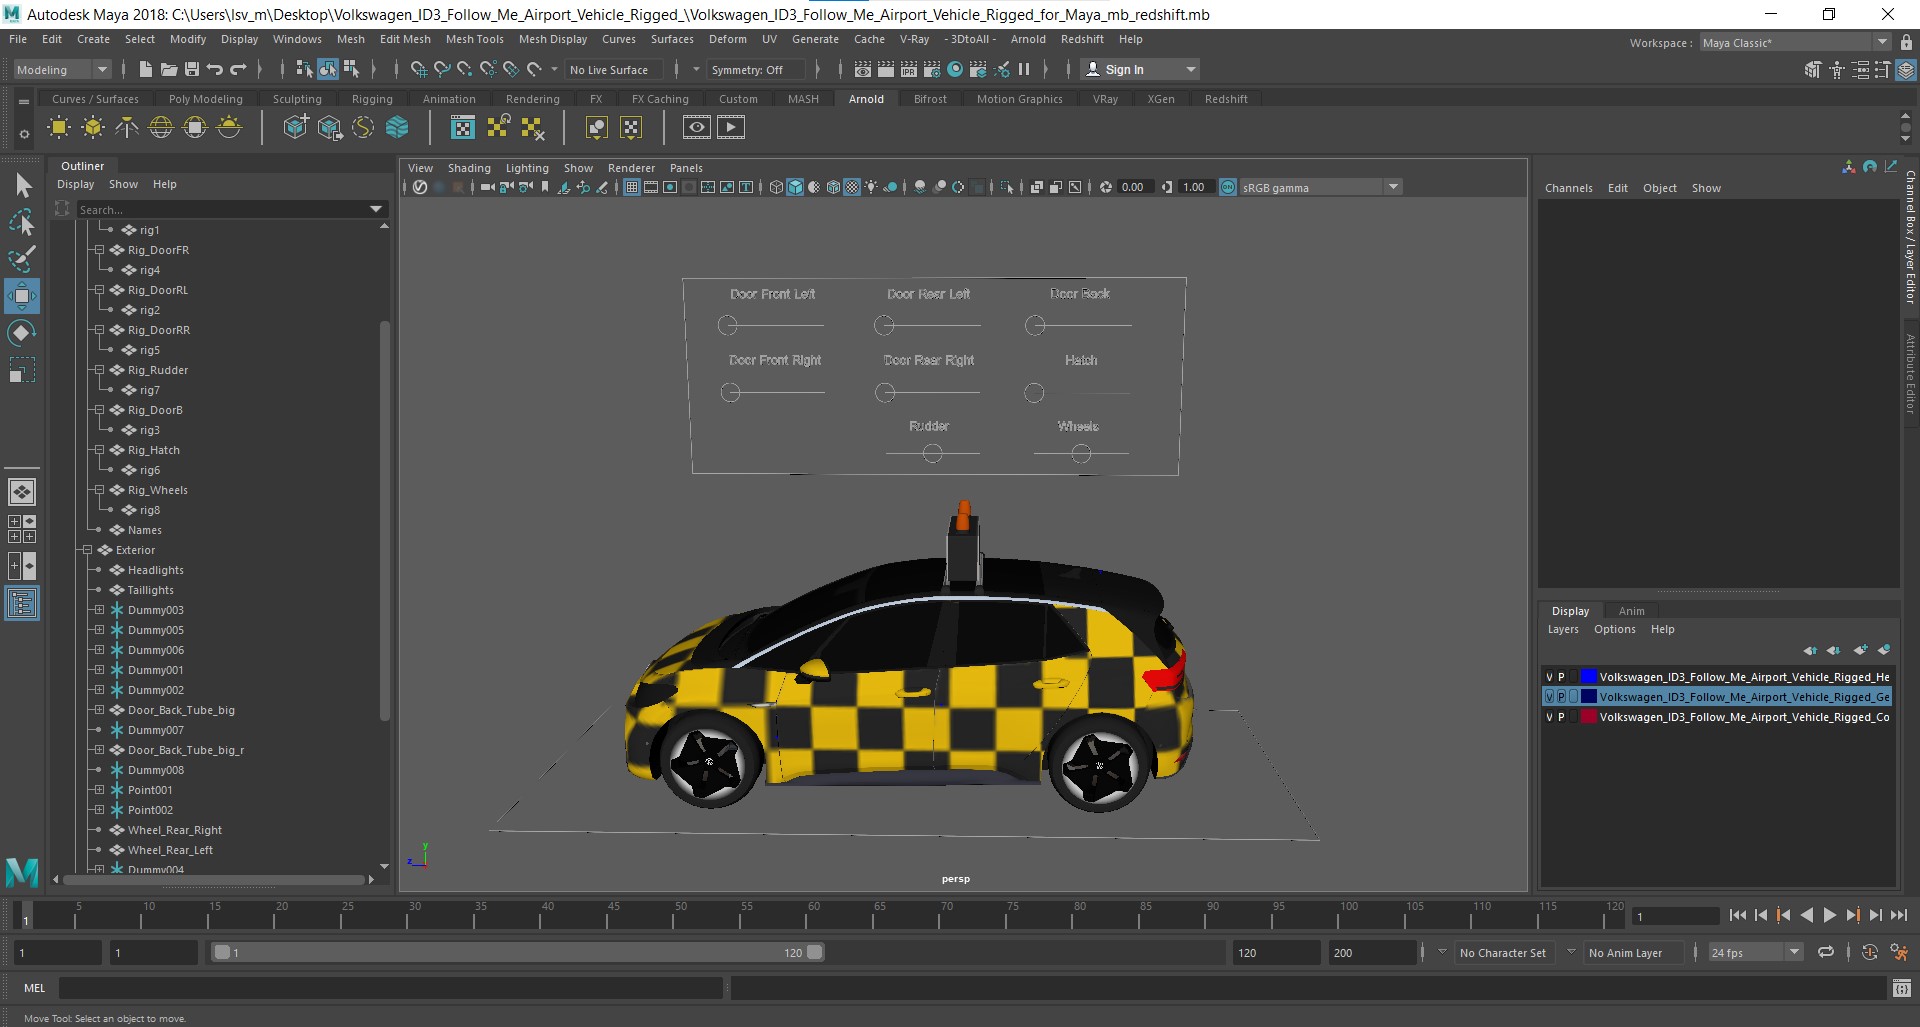This screenshot has width=1920, height=1027.
Task: Click the range slider end handle at 120
Action: 815,952
